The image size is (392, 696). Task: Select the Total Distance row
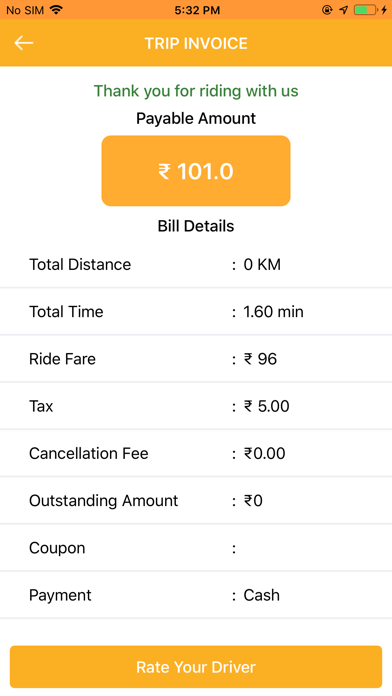[196, 265]
